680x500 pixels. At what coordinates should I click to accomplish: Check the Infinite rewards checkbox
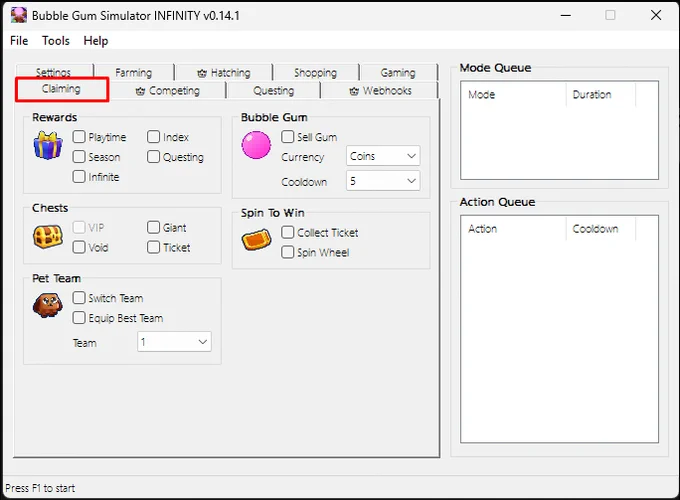(x=79, y=176)
